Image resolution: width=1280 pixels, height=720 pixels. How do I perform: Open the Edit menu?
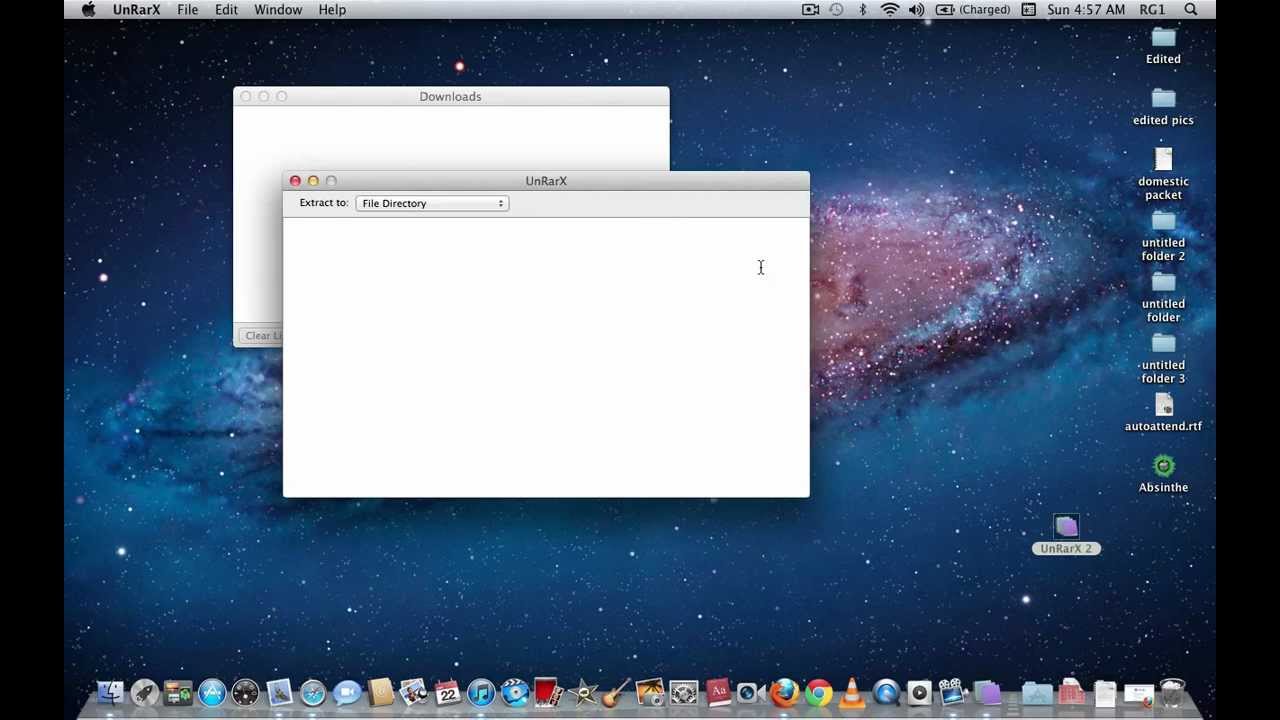tap(226, 10)
